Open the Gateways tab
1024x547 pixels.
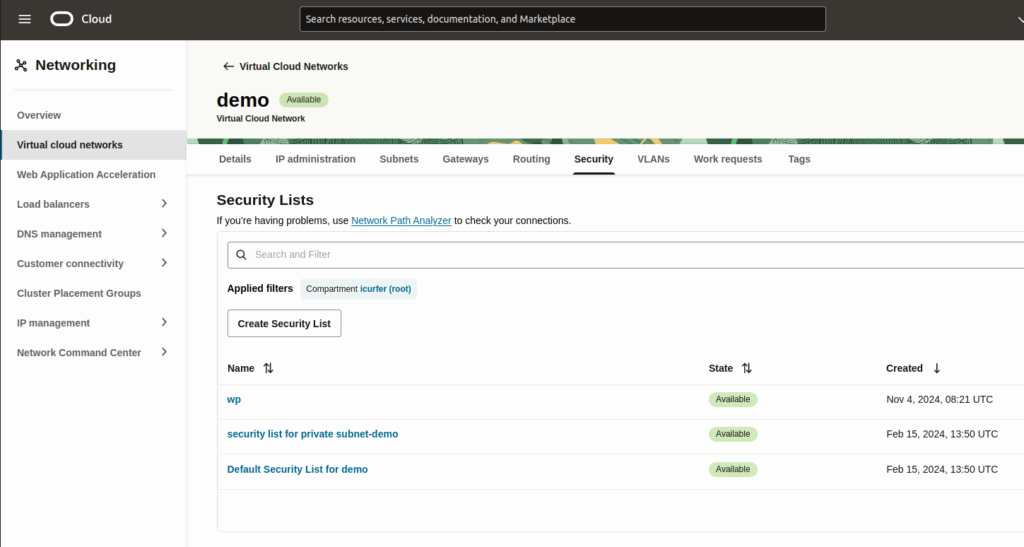pos(465,159)
